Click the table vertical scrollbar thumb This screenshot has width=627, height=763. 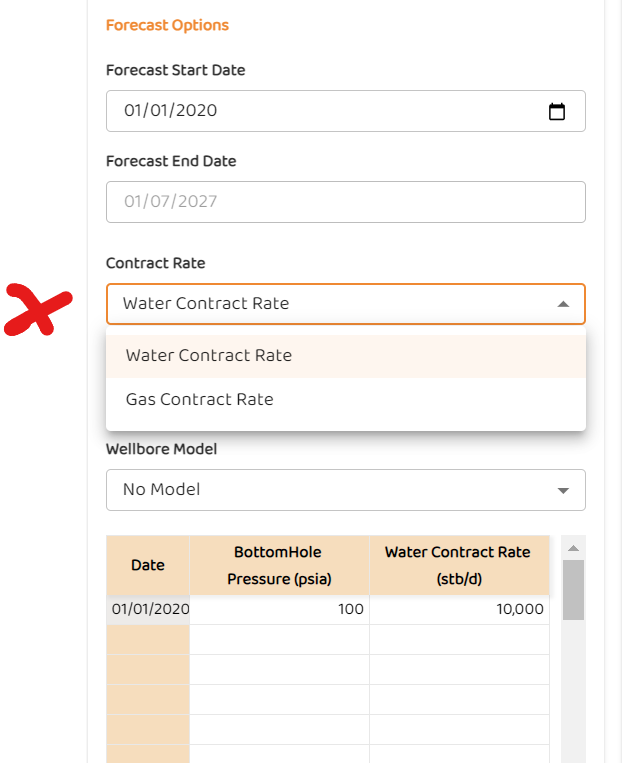[x=573, y=590]
